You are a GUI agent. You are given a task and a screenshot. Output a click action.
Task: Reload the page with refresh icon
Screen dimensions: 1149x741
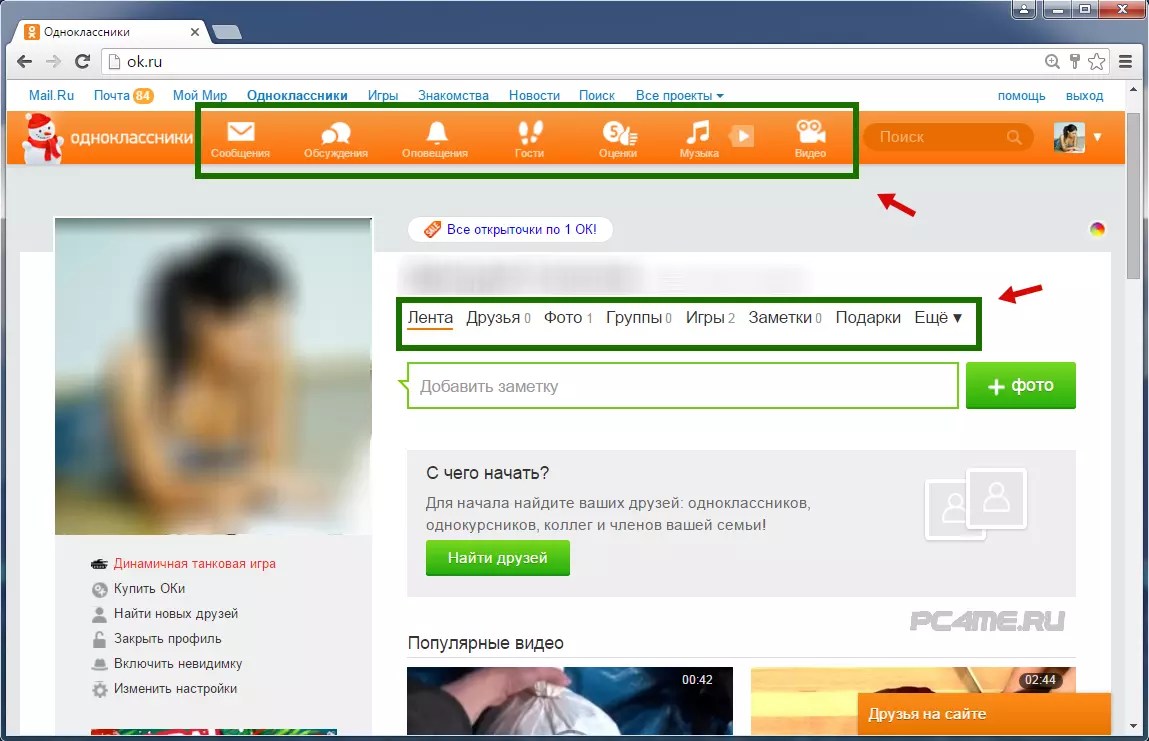(x=83, y=62)
